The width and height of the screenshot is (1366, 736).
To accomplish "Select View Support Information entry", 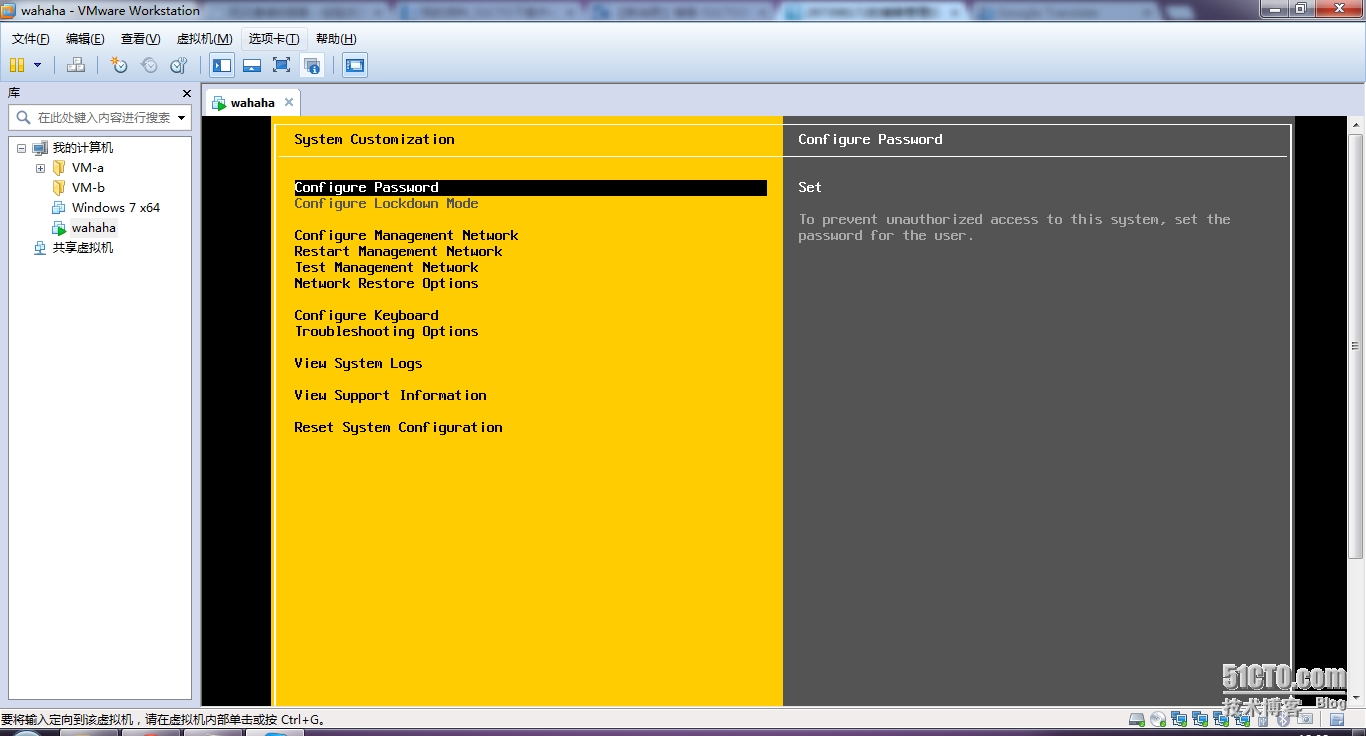I will 390,396.
